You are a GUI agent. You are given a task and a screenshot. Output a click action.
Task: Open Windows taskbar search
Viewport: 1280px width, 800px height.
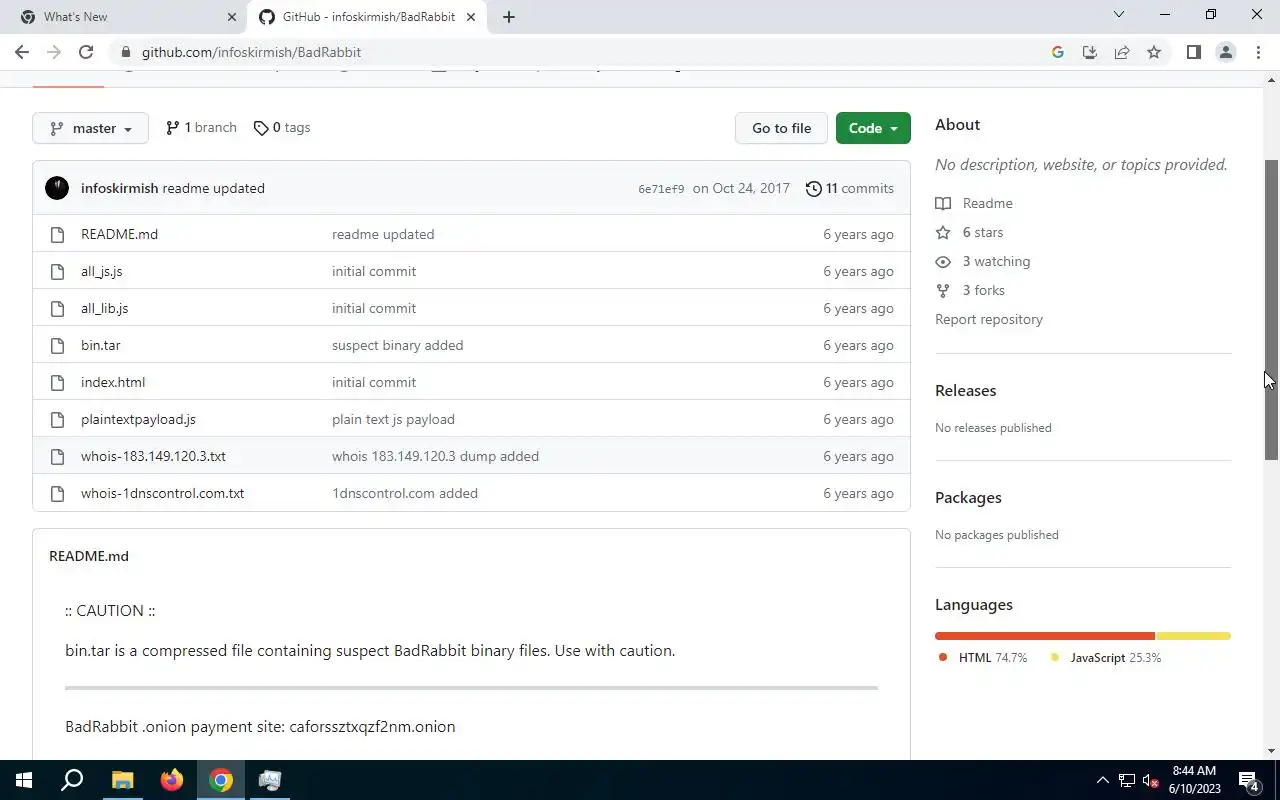pos(72,780)
